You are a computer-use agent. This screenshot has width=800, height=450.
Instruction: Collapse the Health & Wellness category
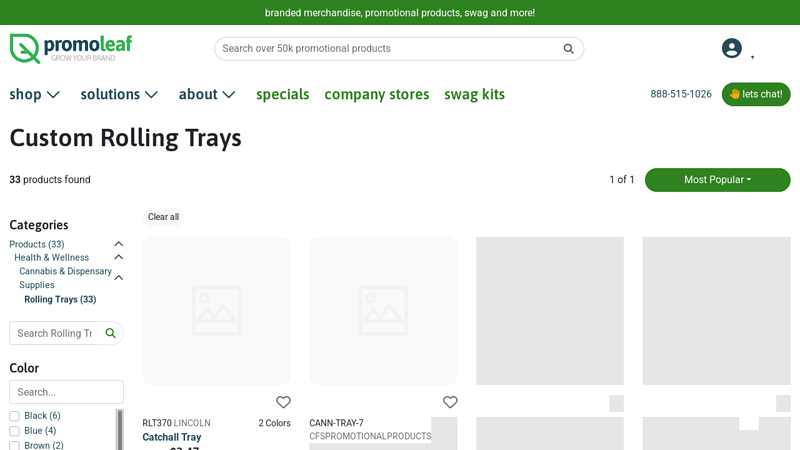pos(118,258)
